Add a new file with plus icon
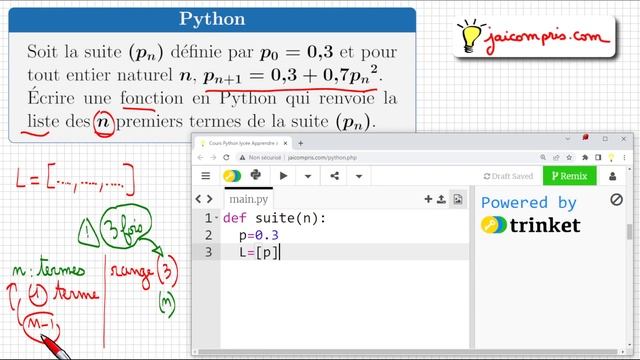 [x=428, y=199]
